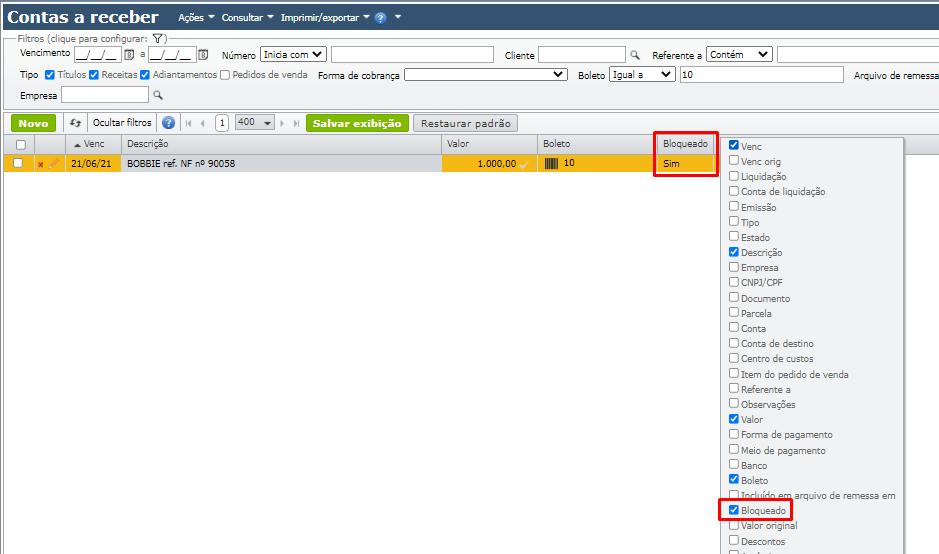Click the Restaurar padrão button
939x554 pixels.
coord(465,123)
